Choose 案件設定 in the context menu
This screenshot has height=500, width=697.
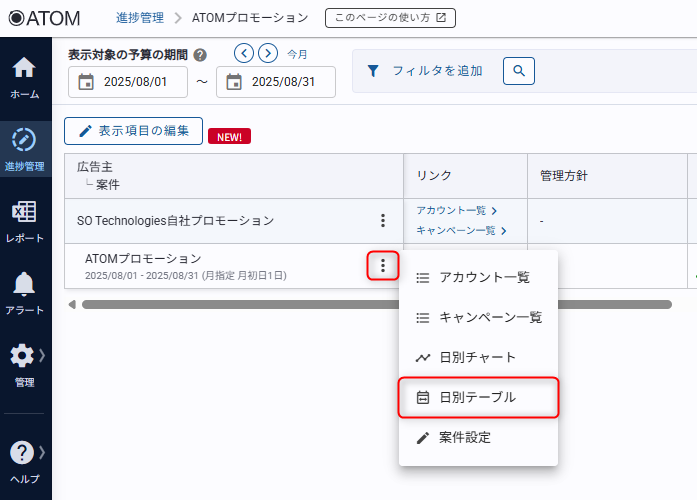pyautogui.click(x=465, y=437)
